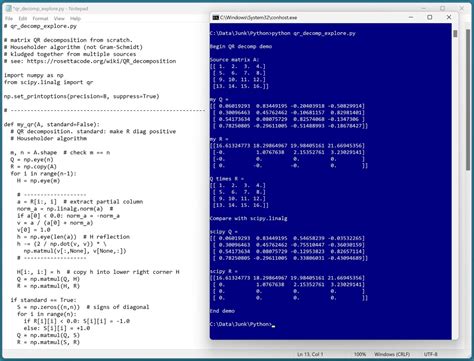Image resolution: width=474 pixels, height=361 pixels.
Task: Click the 'S = np.zeros((n,n))' line
Action: pyautogui.click(x=83, y=307)
